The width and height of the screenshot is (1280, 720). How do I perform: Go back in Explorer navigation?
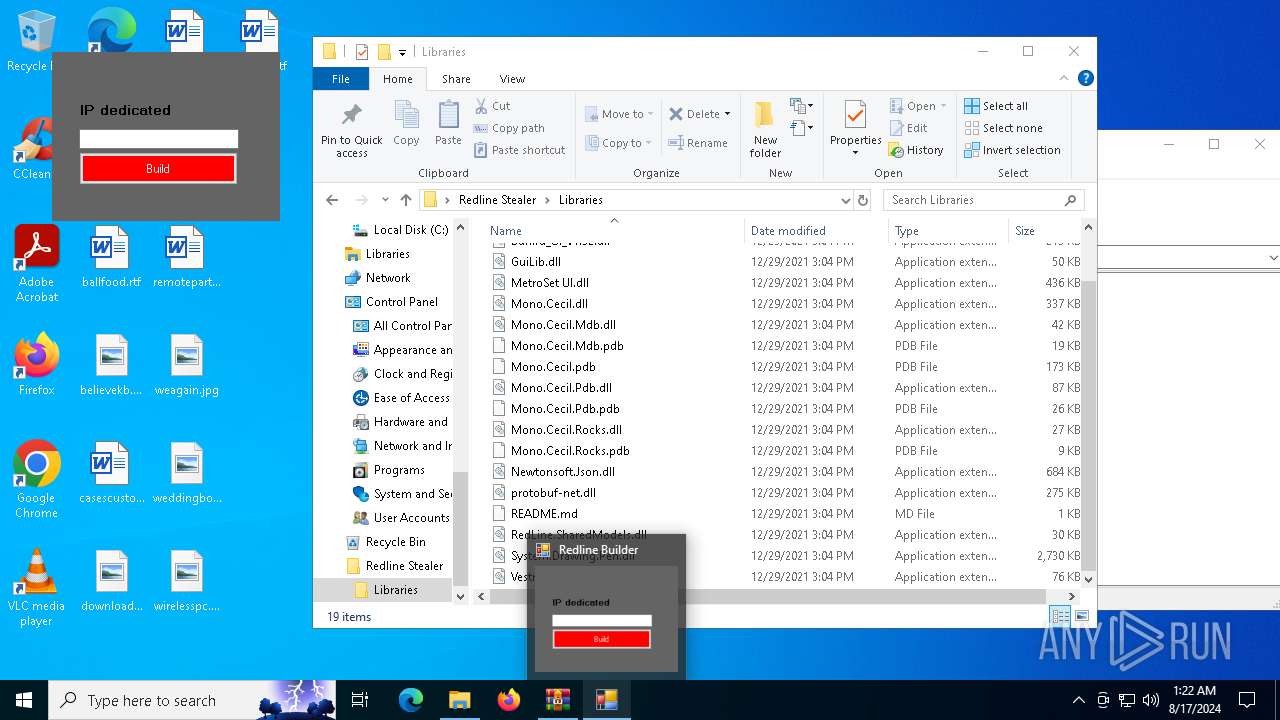tap(332, 200)
